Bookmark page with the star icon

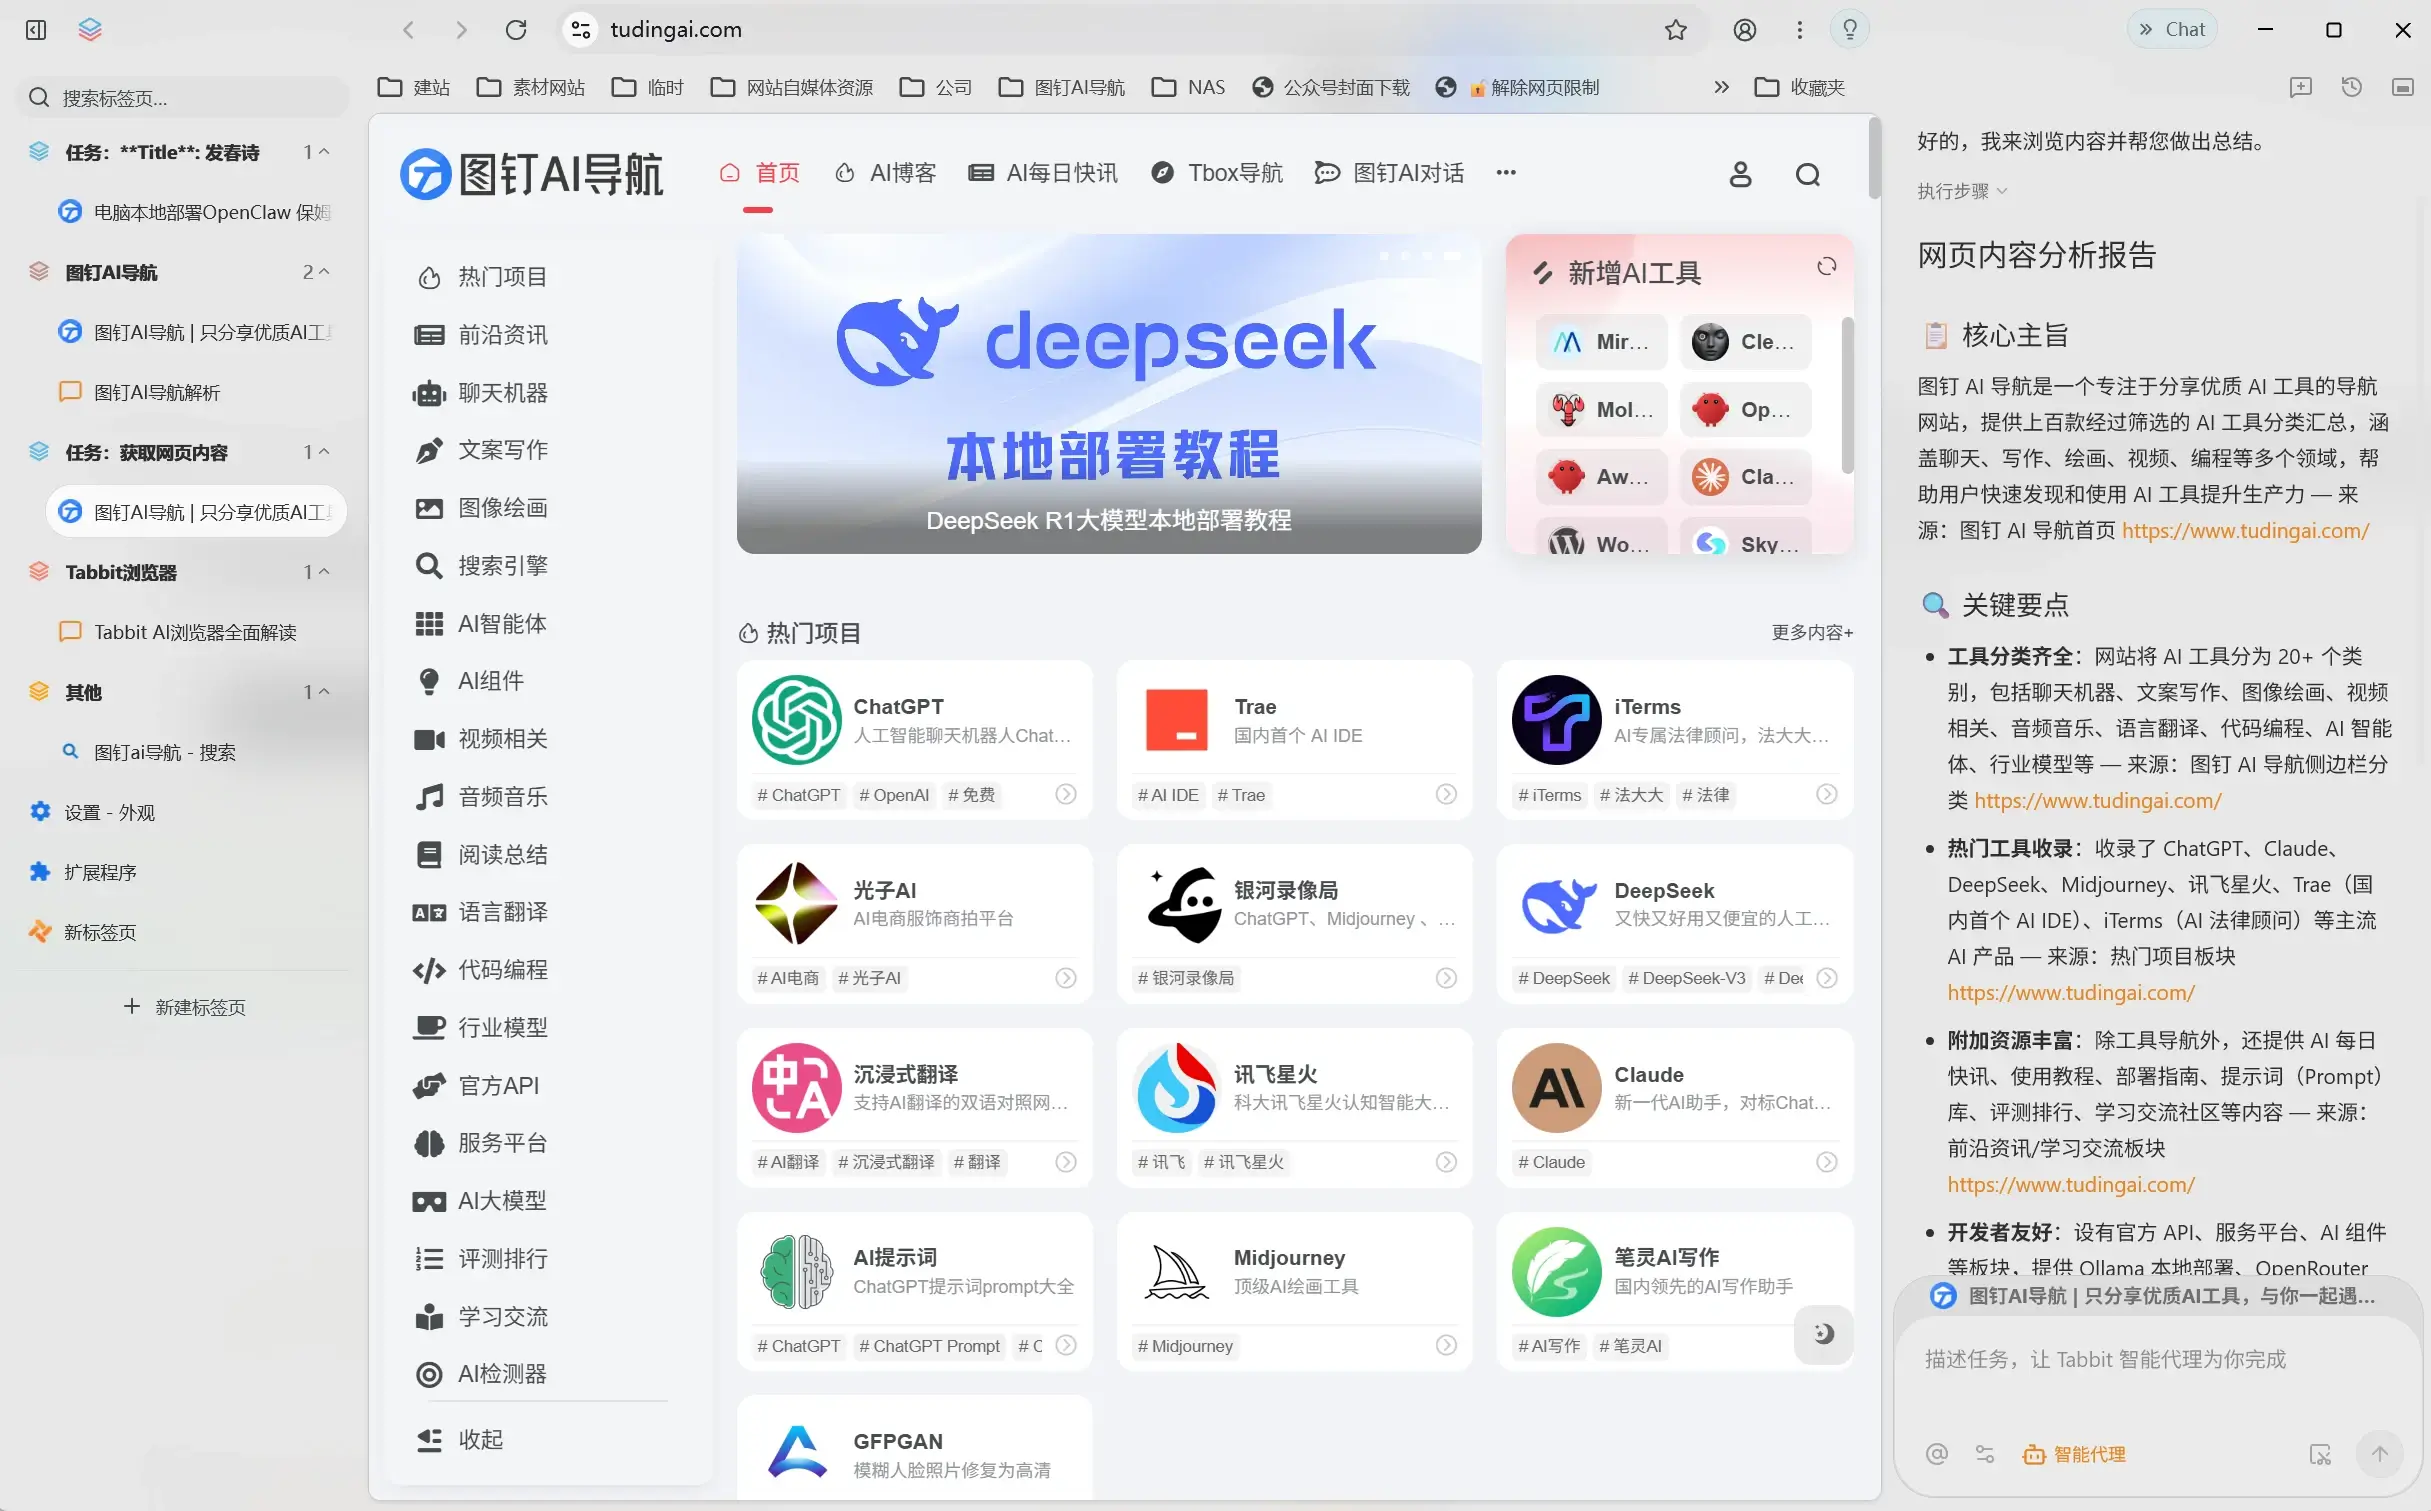[x=1676, y=30]
